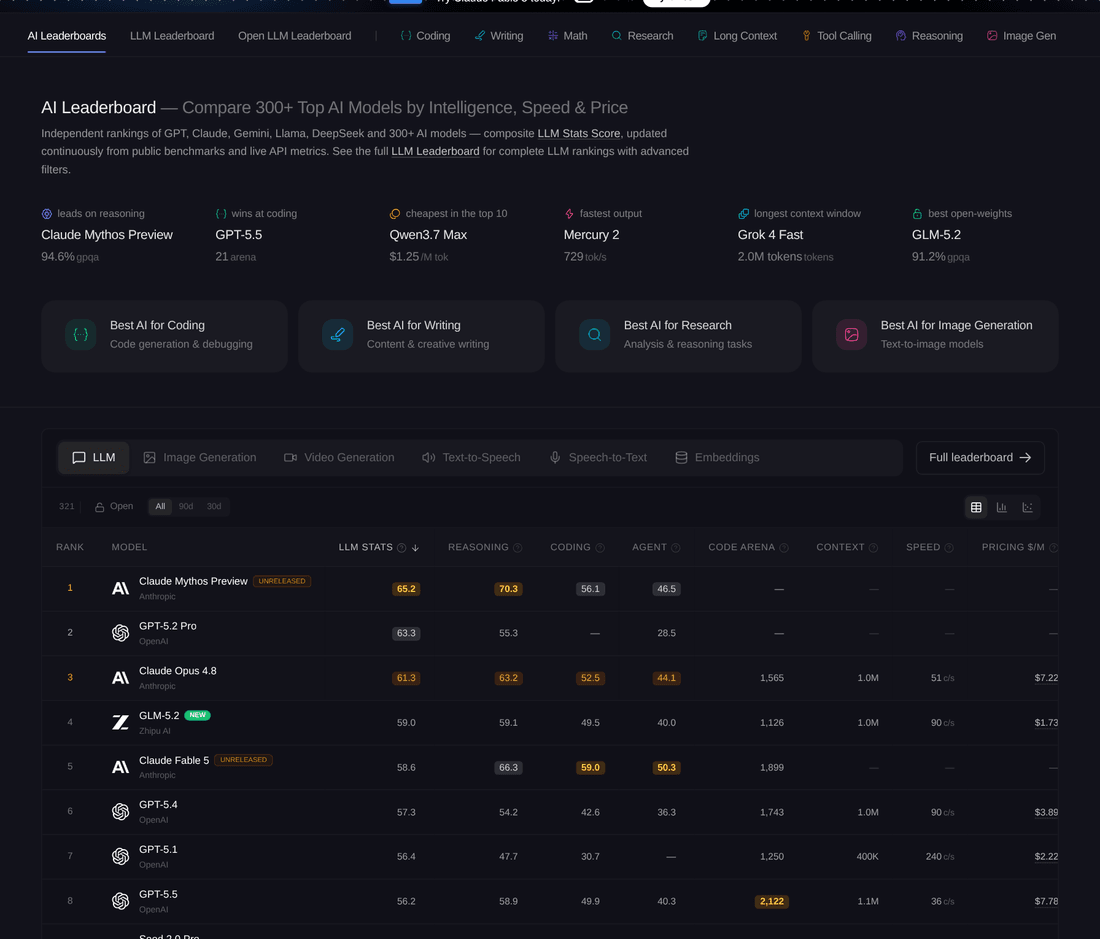
Task: Click the OpenAI logo for GPT-5.1
Action: point(121,856)
